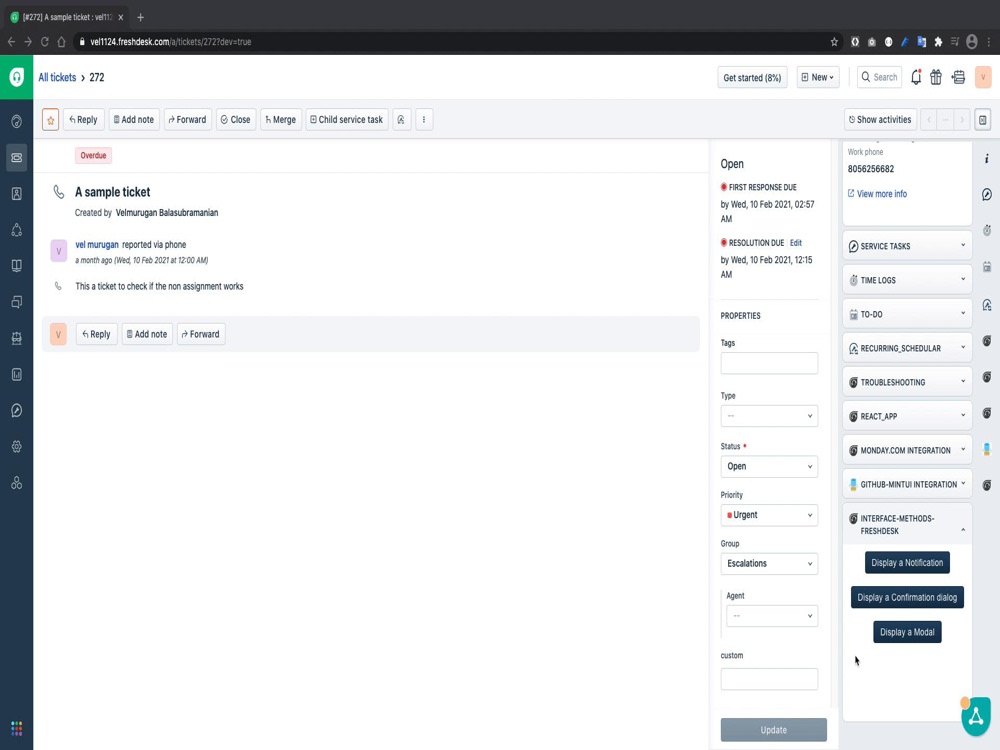Click the Update button
Image resolution: width=1000 pixels, height=750 pixels.
click(x=774, y=730)
